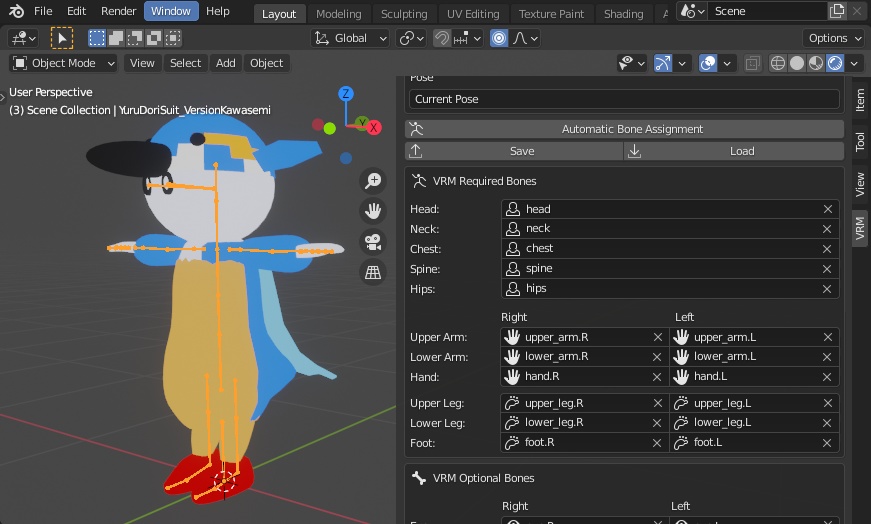The height and width of the screenshot is (524, 871).
Task: Open the Edit menu
Action: click(76, 11)
